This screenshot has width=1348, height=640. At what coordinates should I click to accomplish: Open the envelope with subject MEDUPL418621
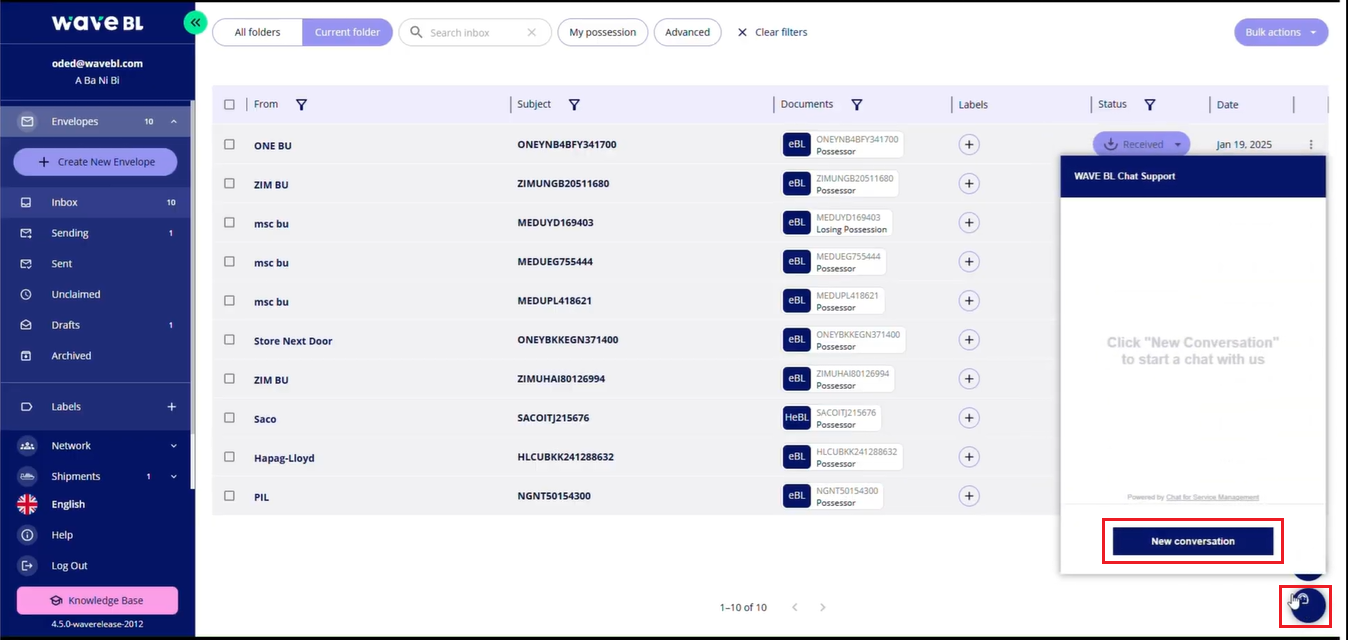coord(555,301)
